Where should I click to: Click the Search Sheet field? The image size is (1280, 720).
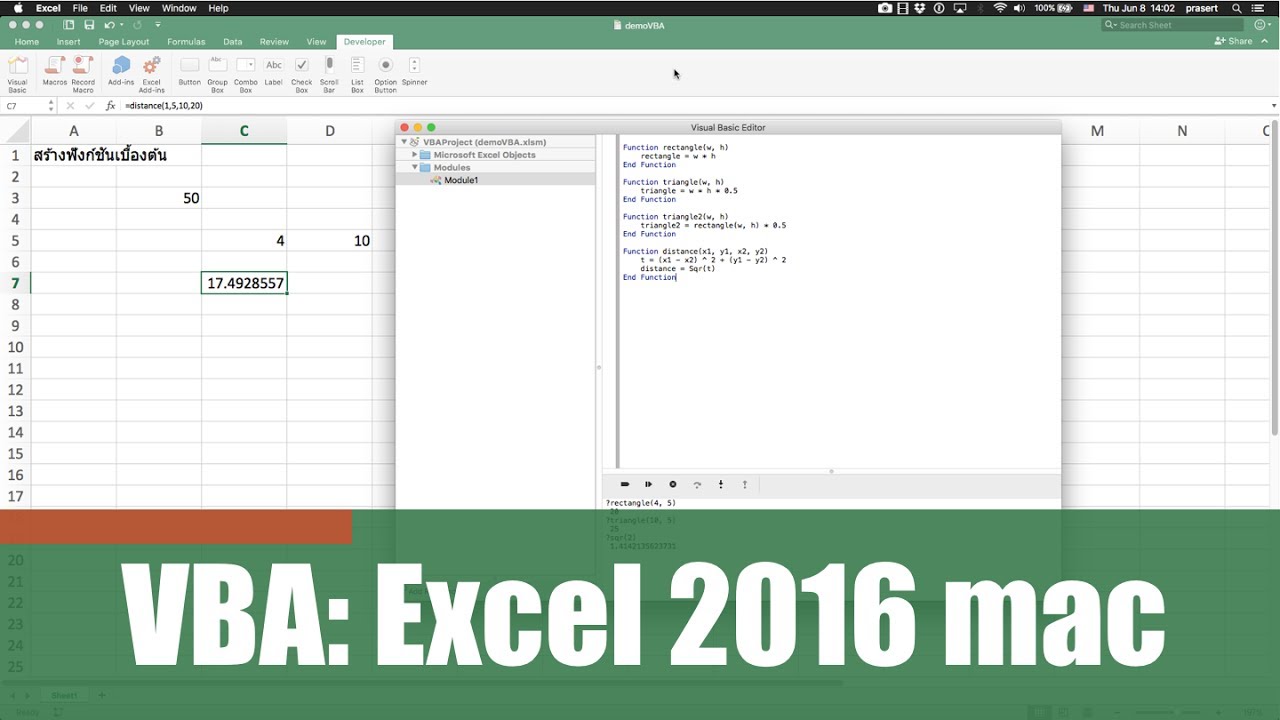(x=1172, y=25)
